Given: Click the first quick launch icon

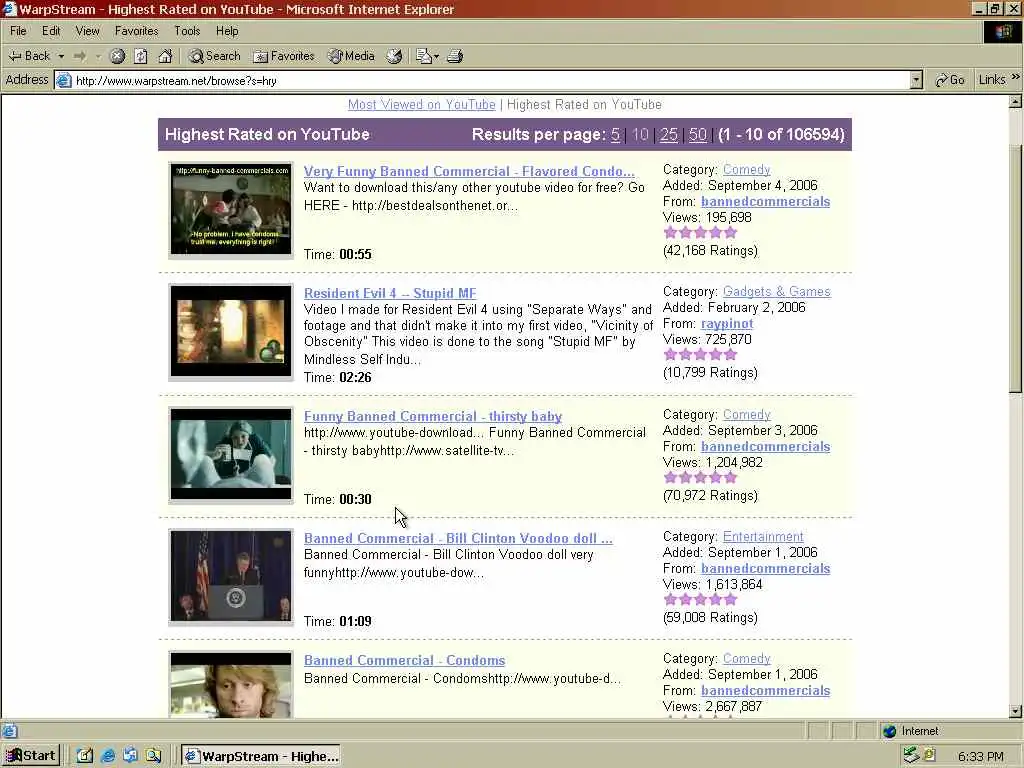Looking at the screenshot, I should pyautogui.click(x=85, y=756).
